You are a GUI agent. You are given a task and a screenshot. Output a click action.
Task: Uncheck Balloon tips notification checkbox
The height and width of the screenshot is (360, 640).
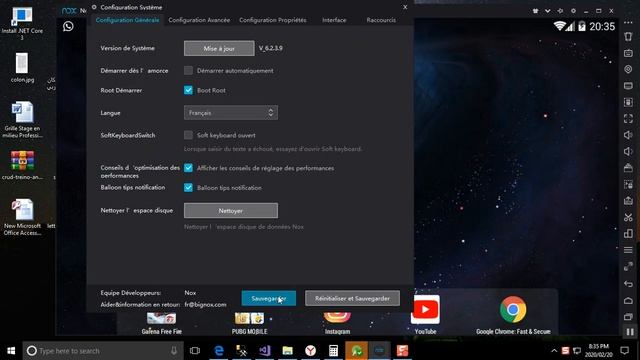pos(188,187)
